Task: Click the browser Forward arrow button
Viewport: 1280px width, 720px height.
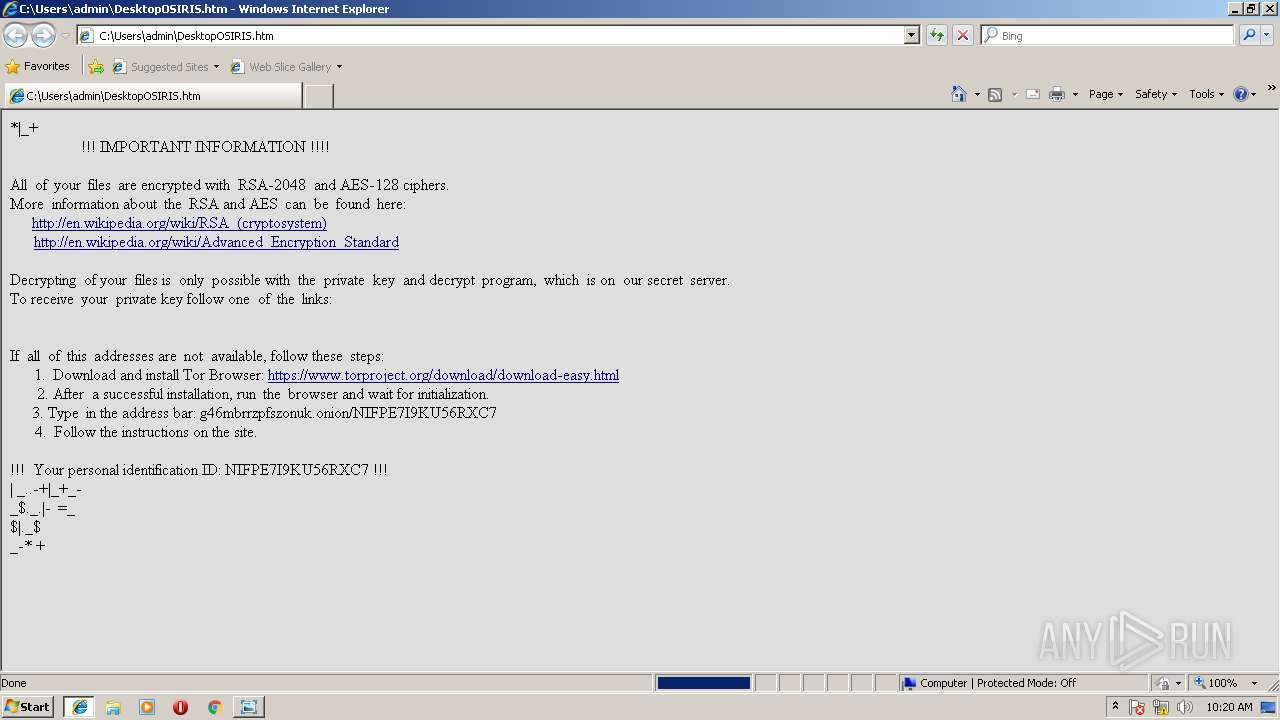Action: 43,35
